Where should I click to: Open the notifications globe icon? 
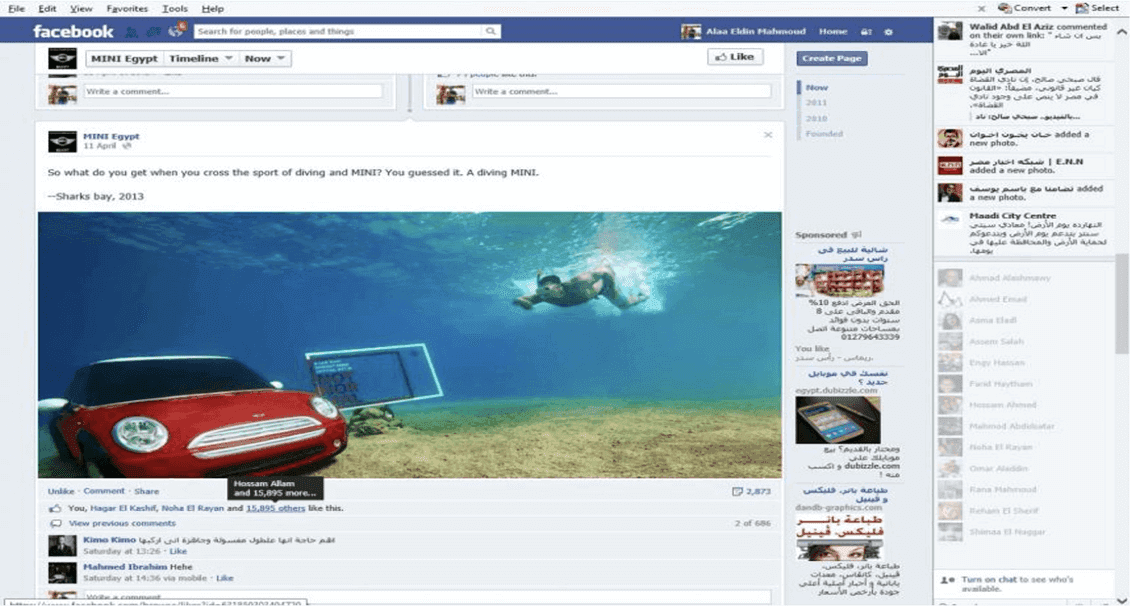177,30
